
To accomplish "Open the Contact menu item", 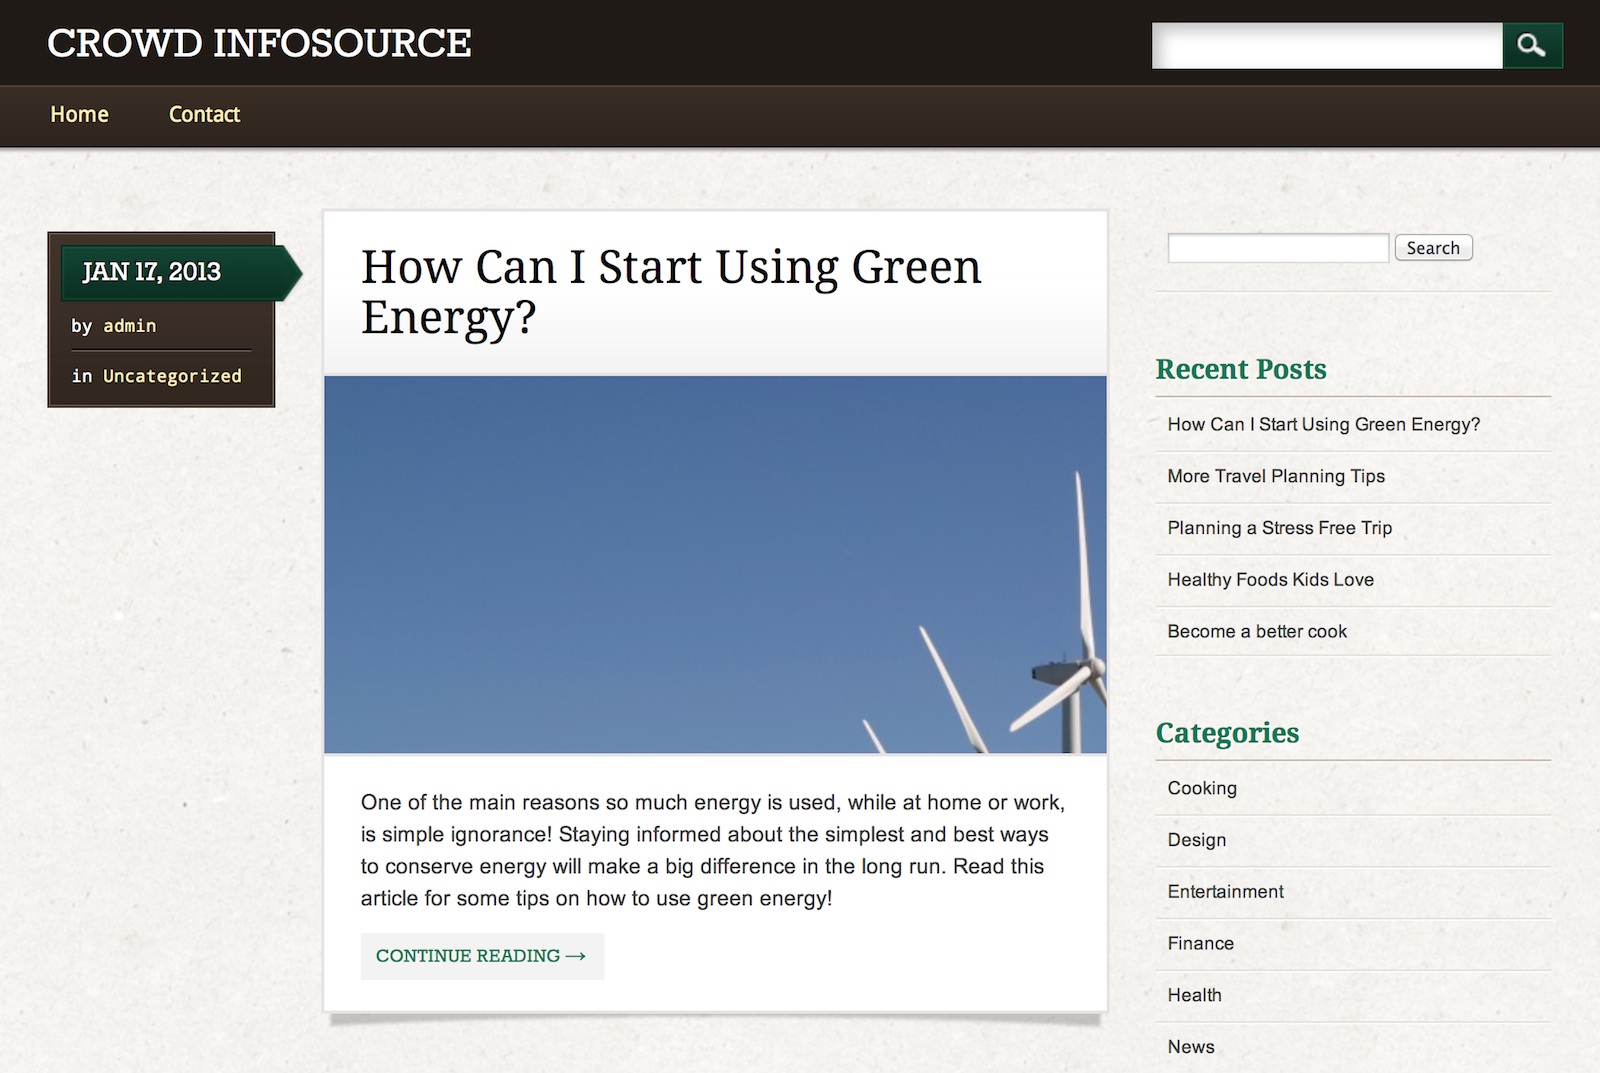I will [204, 114].
